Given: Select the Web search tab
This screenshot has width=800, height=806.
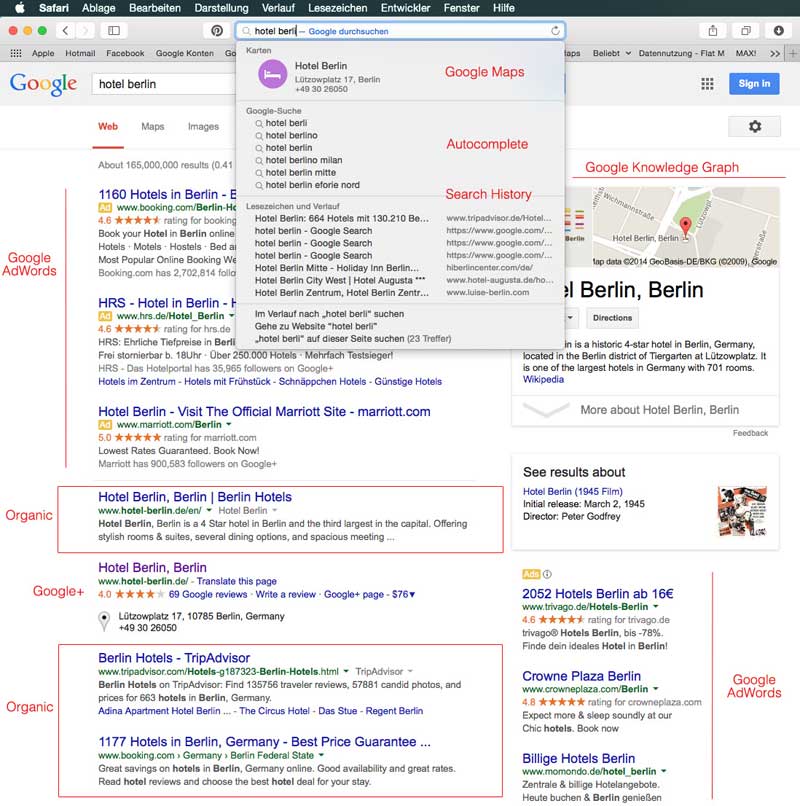Looking at the screenshot, I should (x=108, y=126).
